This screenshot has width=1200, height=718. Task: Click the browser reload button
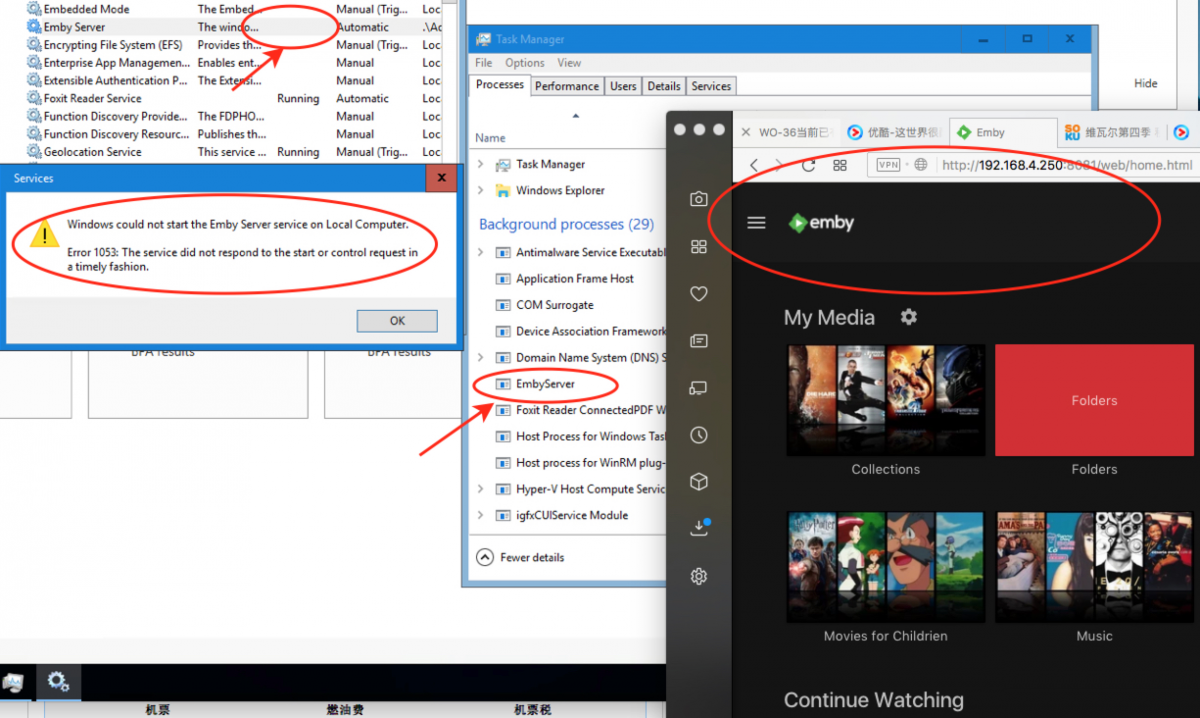pos(809,165)
